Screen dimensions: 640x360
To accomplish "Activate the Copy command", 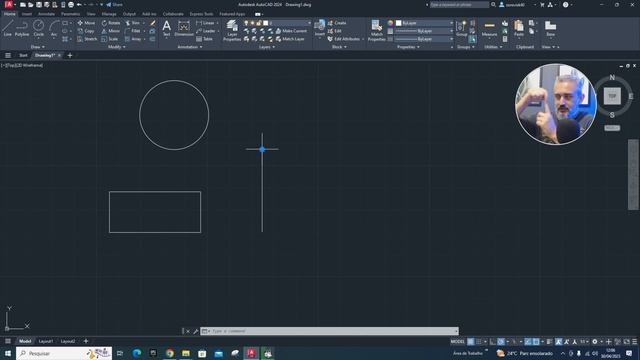I will [x=86, y=31].
